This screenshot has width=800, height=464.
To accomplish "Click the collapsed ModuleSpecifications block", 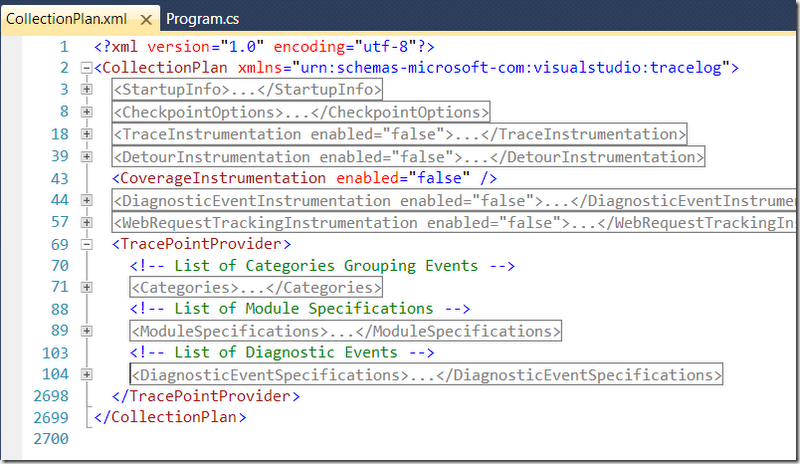I will [345, 331].
